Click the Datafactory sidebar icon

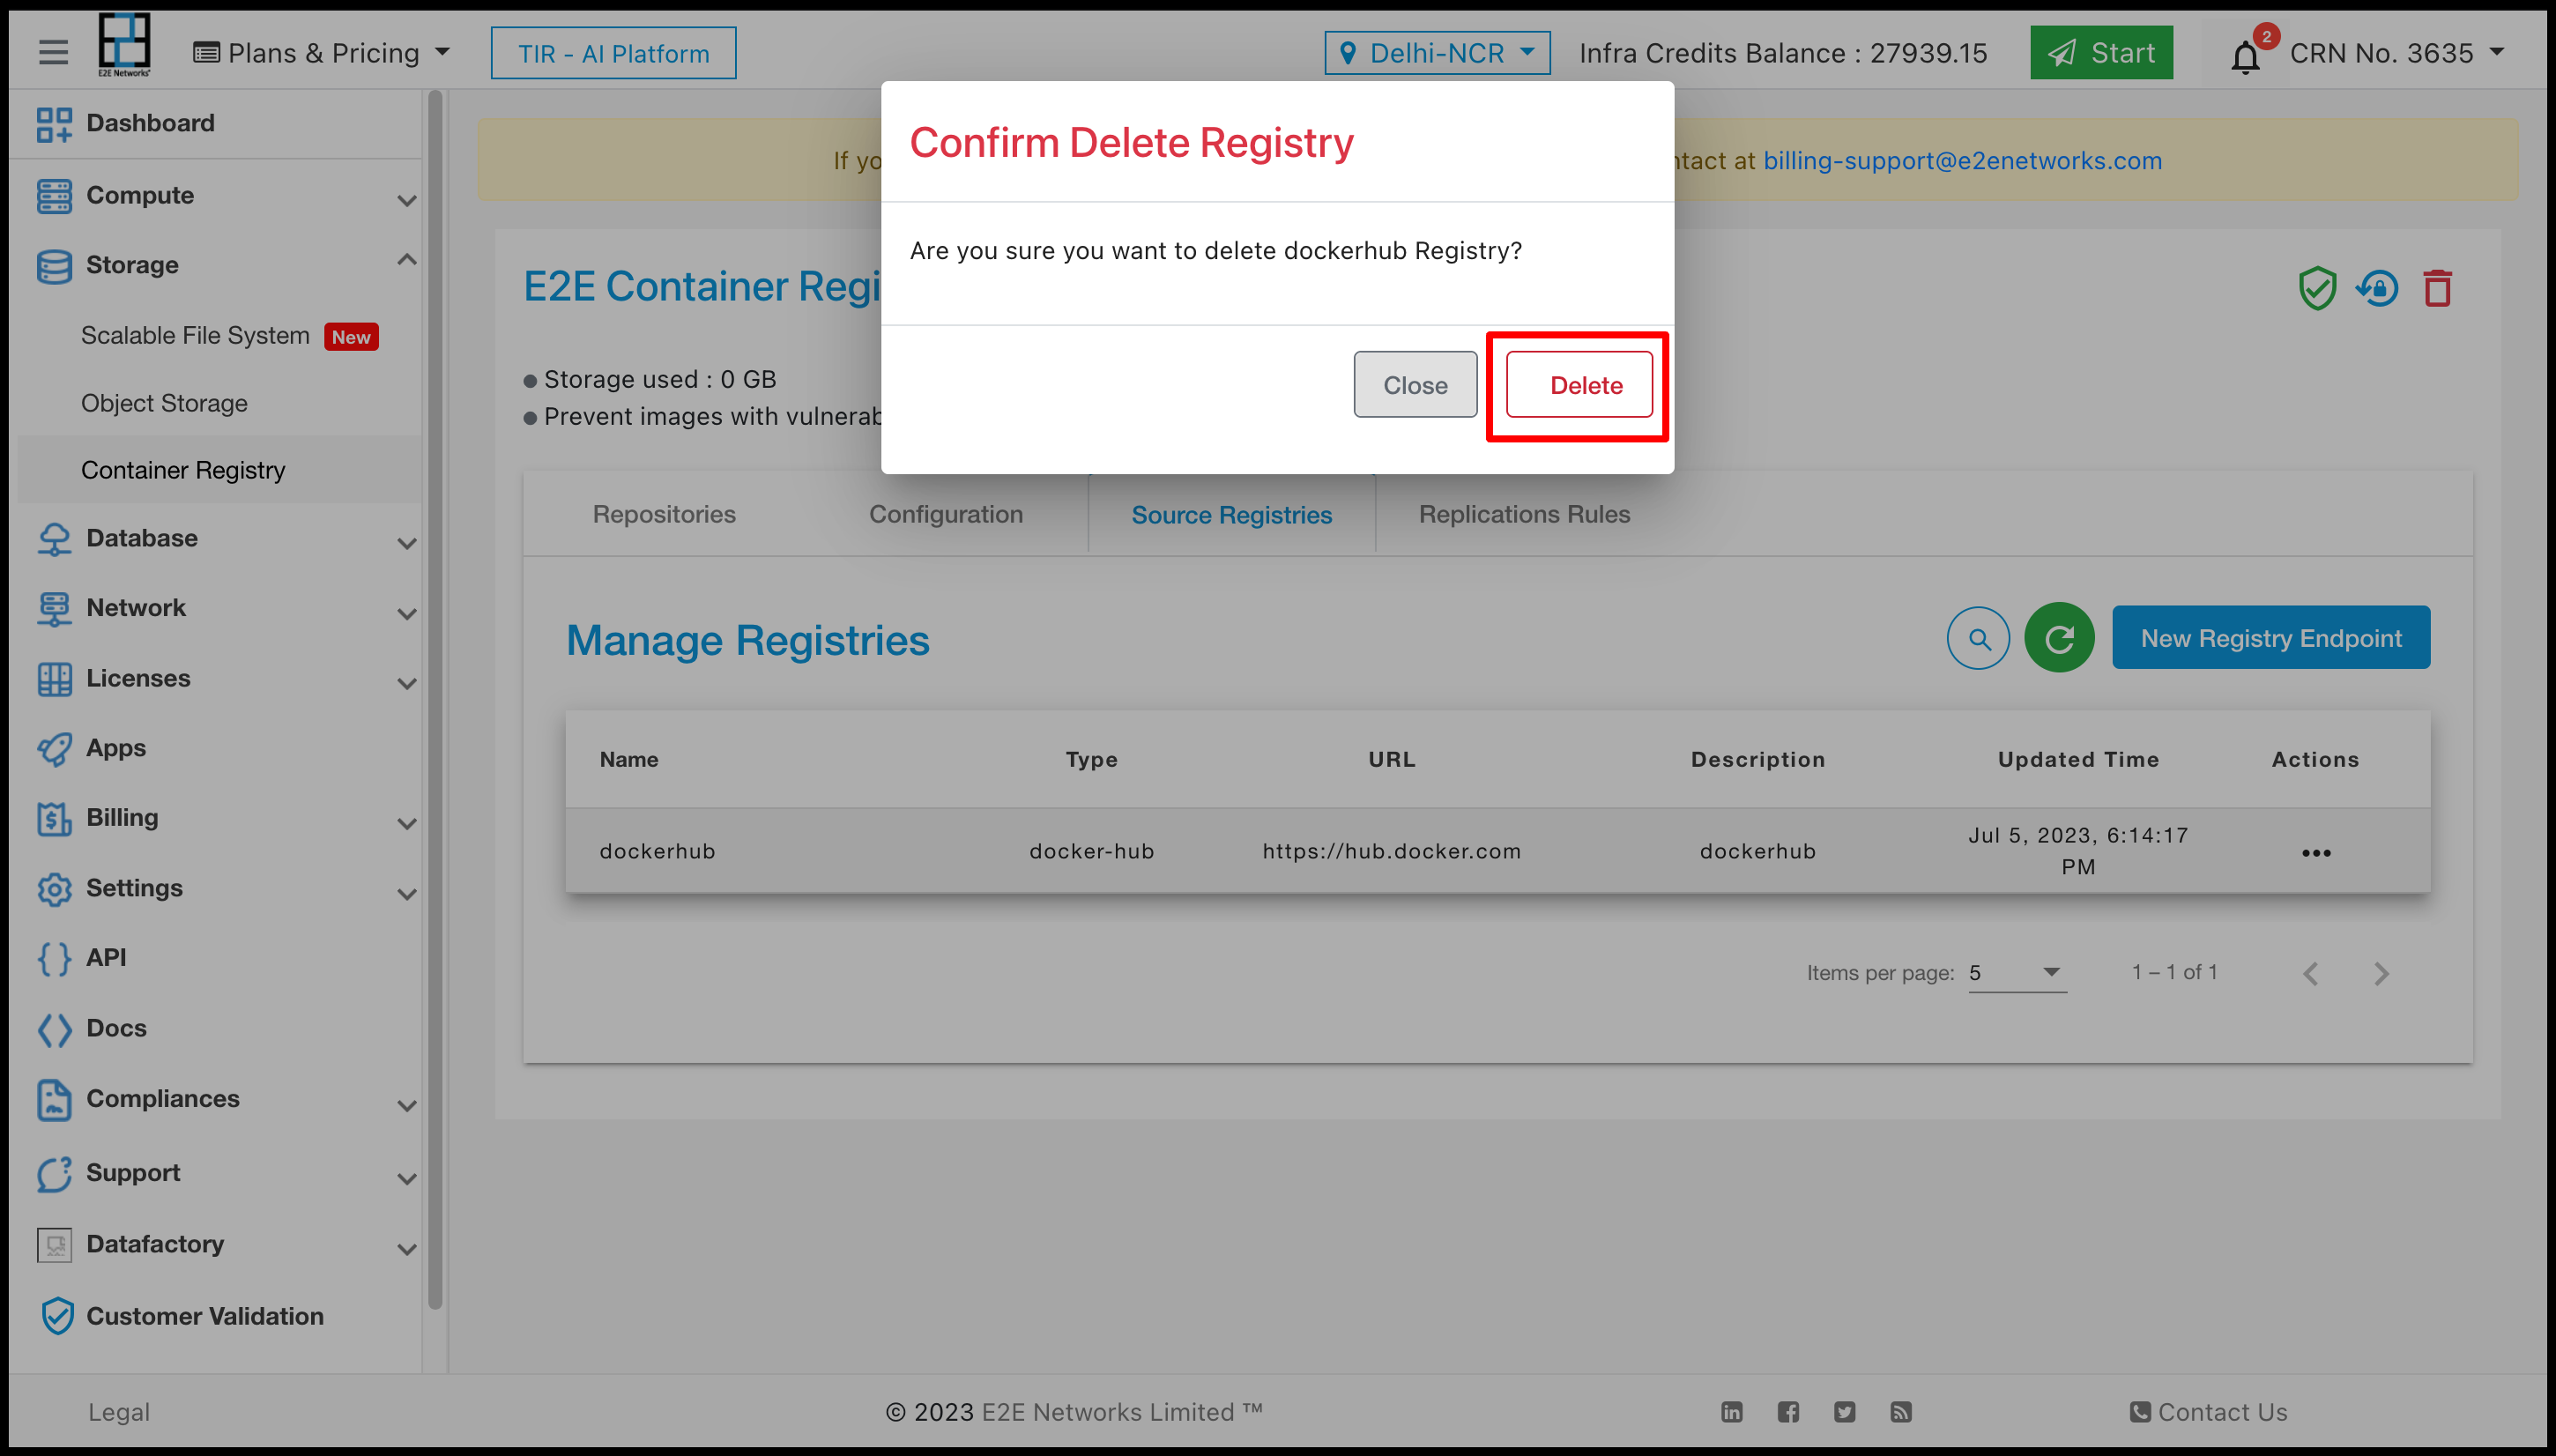54,1245
